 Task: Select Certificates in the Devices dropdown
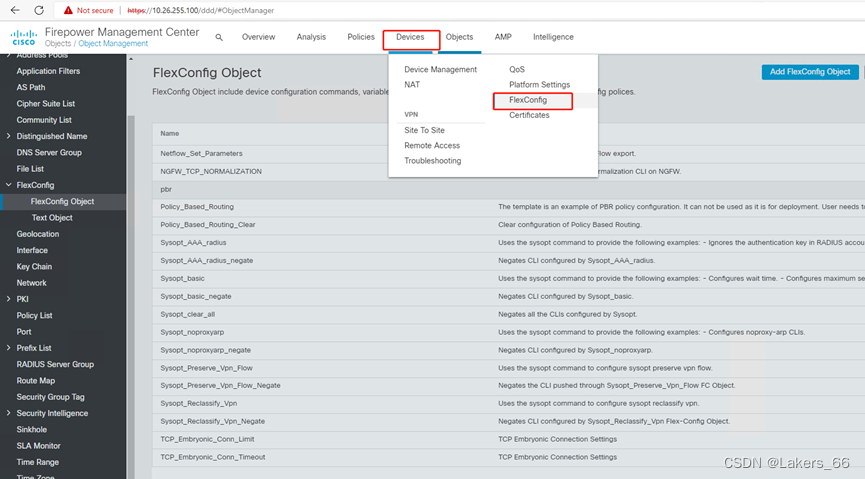(529, 115)
